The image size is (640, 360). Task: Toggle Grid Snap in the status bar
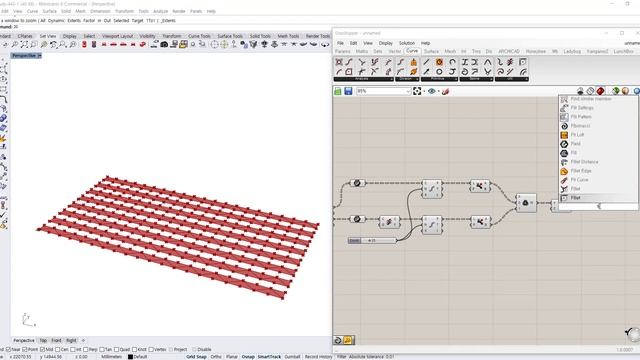pos(196,357)
